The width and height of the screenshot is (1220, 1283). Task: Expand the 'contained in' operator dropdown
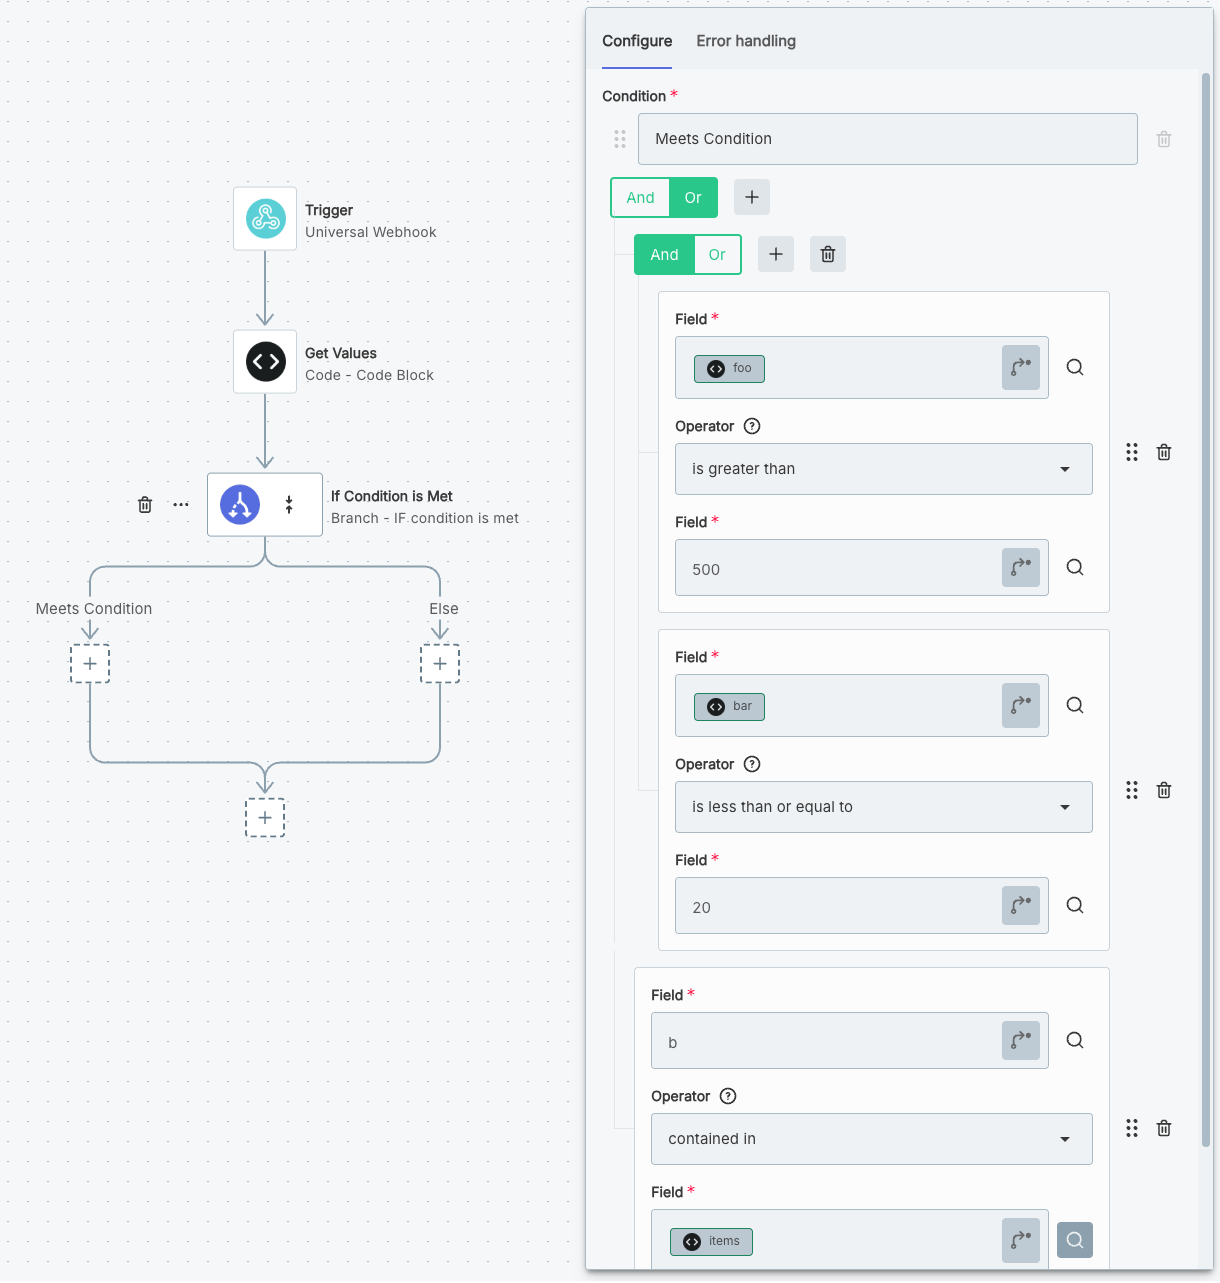click(871, 1139)
